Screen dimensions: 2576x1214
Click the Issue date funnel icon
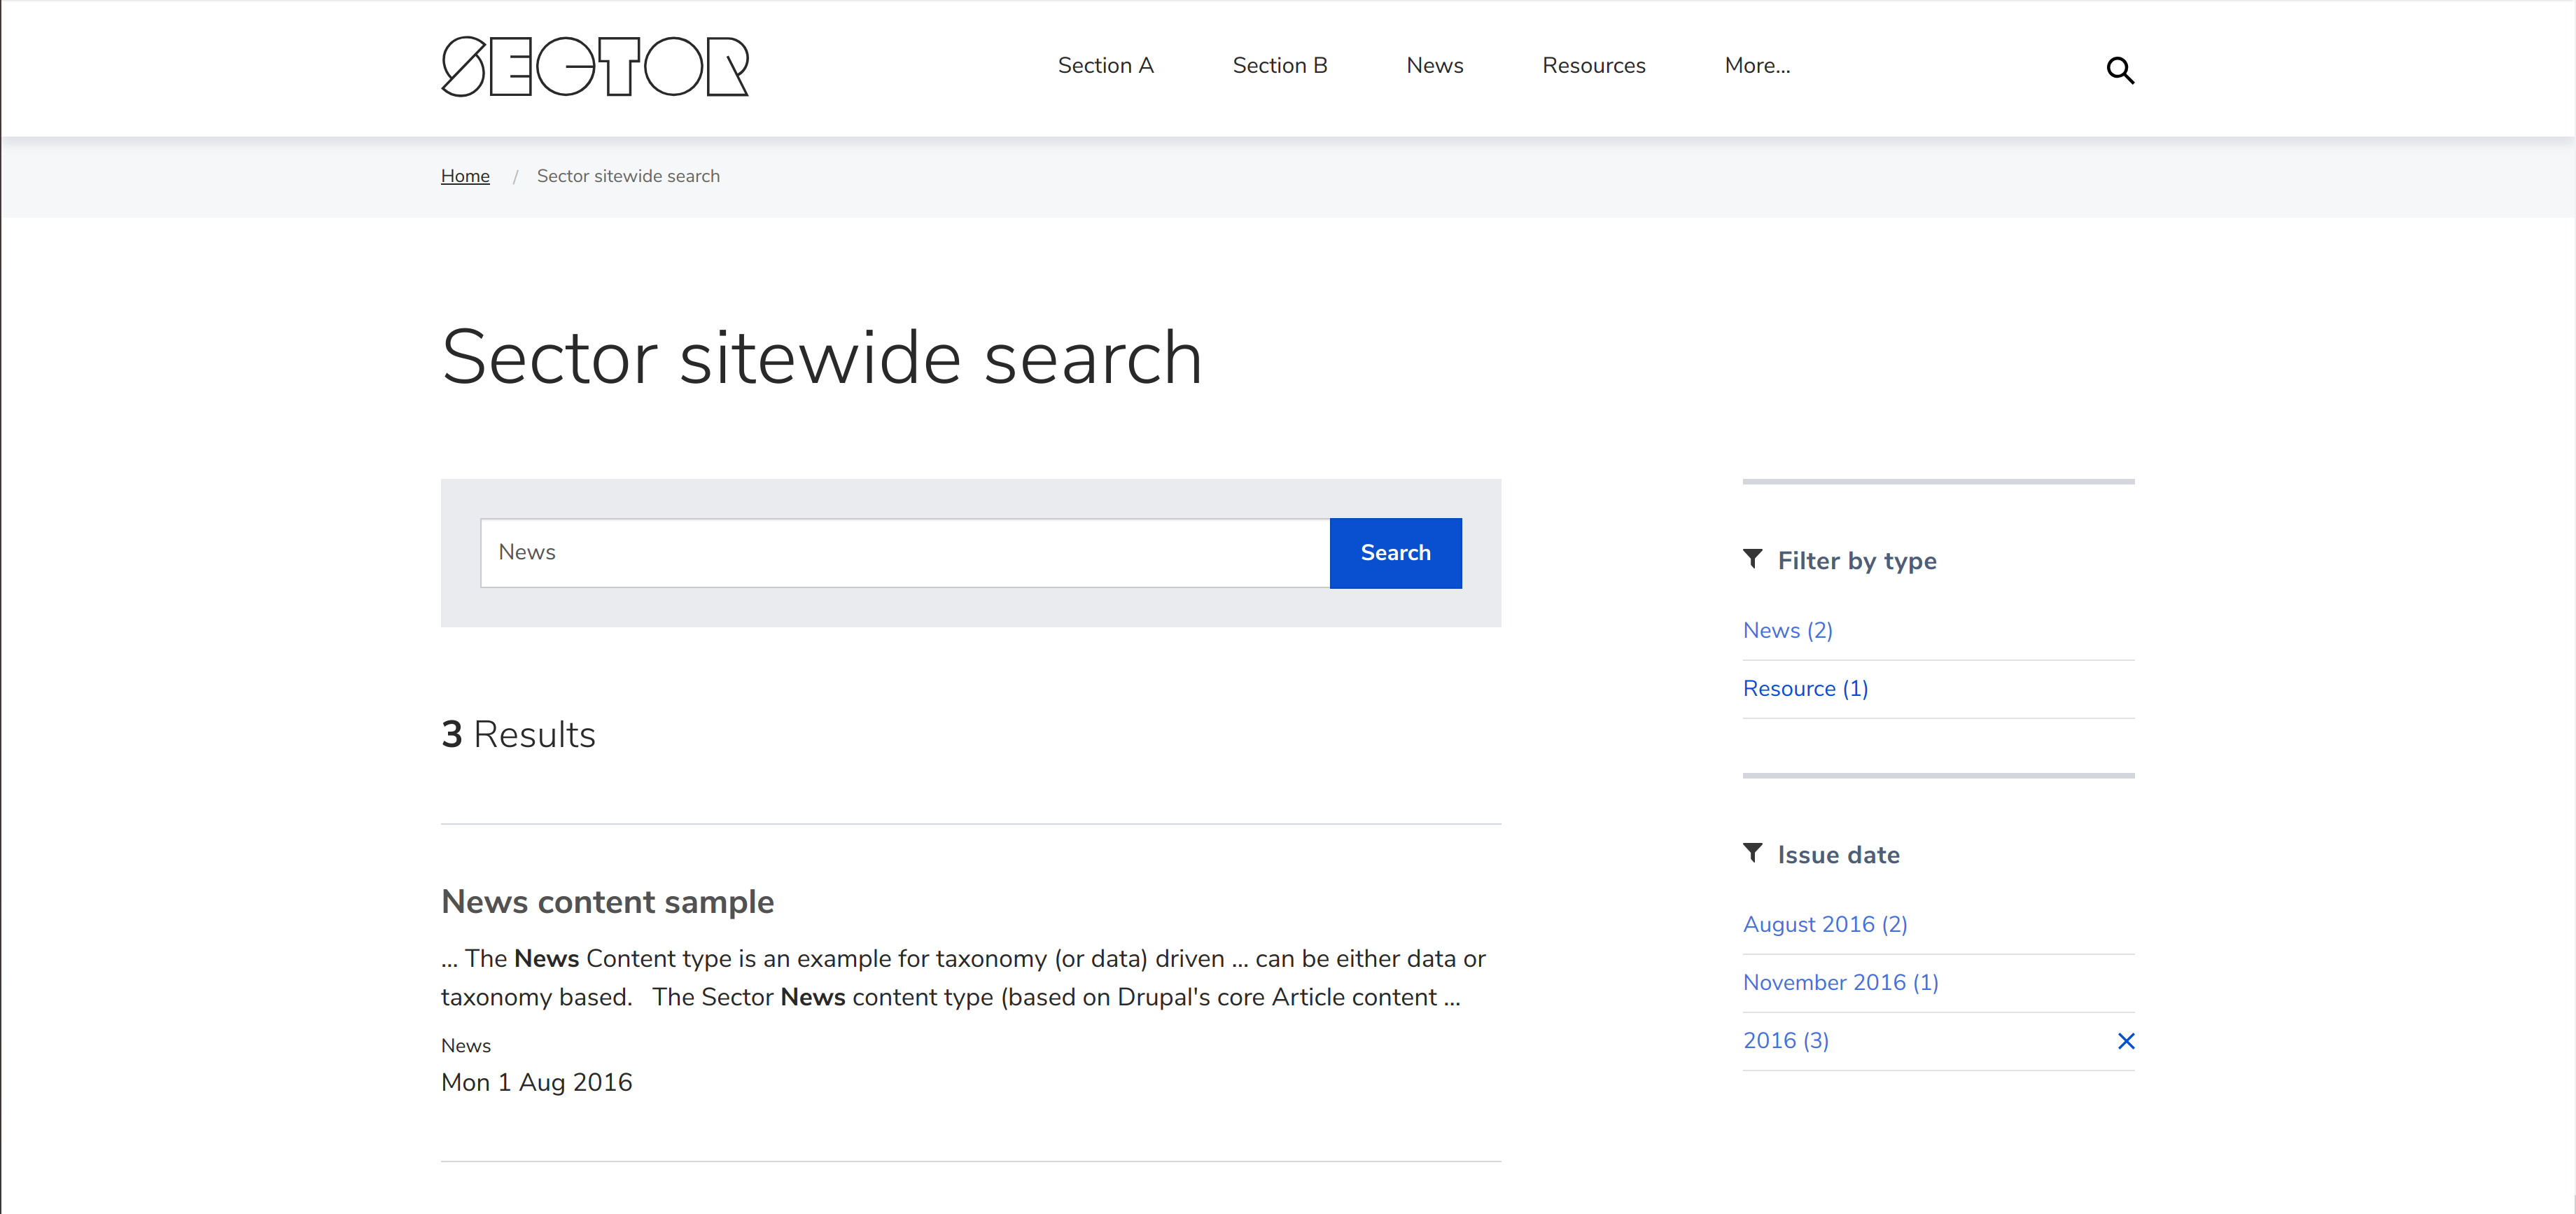click(1752, 853)
